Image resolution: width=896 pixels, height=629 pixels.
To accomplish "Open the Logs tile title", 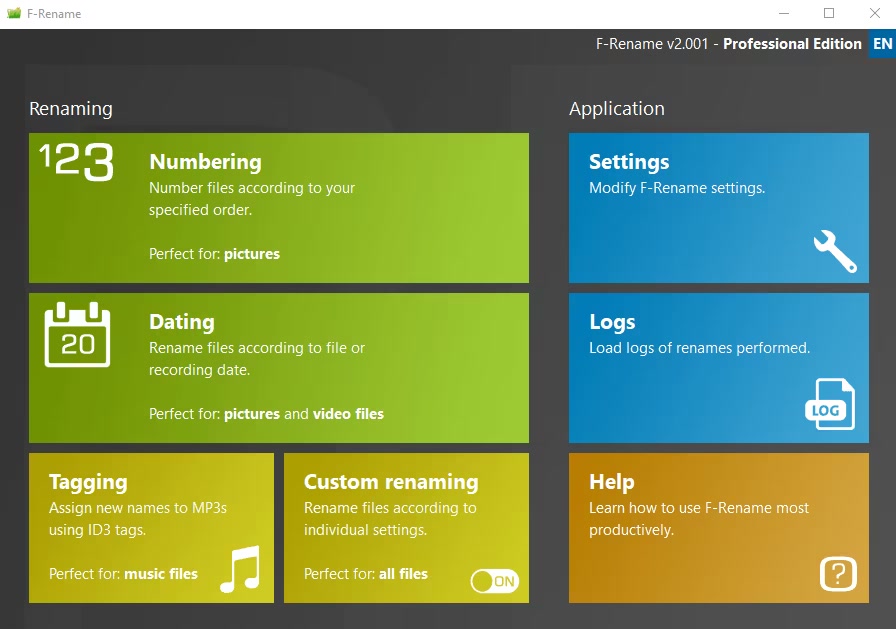I will point(612,322).
